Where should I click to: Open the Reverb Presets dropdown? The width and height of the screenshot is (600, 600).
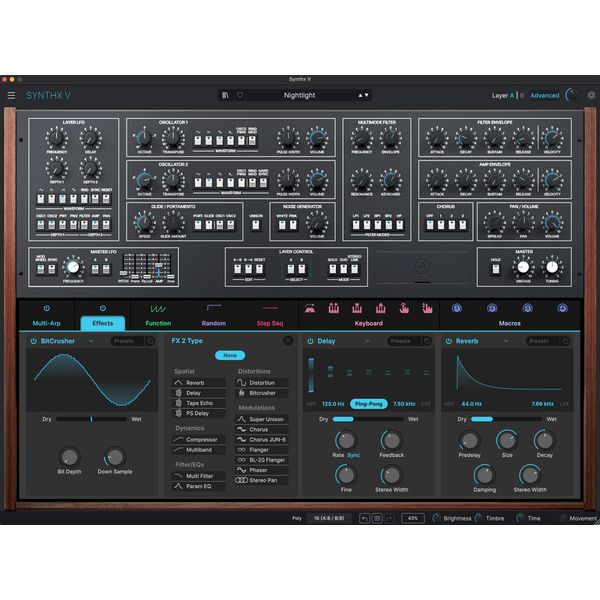(543, 341)
